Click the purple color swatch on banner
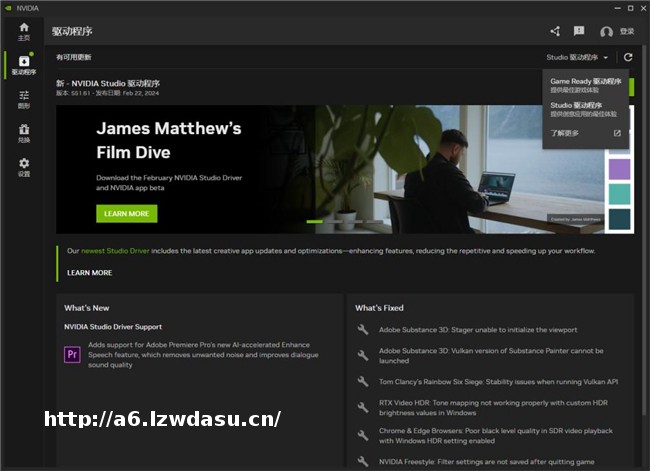The width and height of the screenshot is (650, 471). (619, 168)
